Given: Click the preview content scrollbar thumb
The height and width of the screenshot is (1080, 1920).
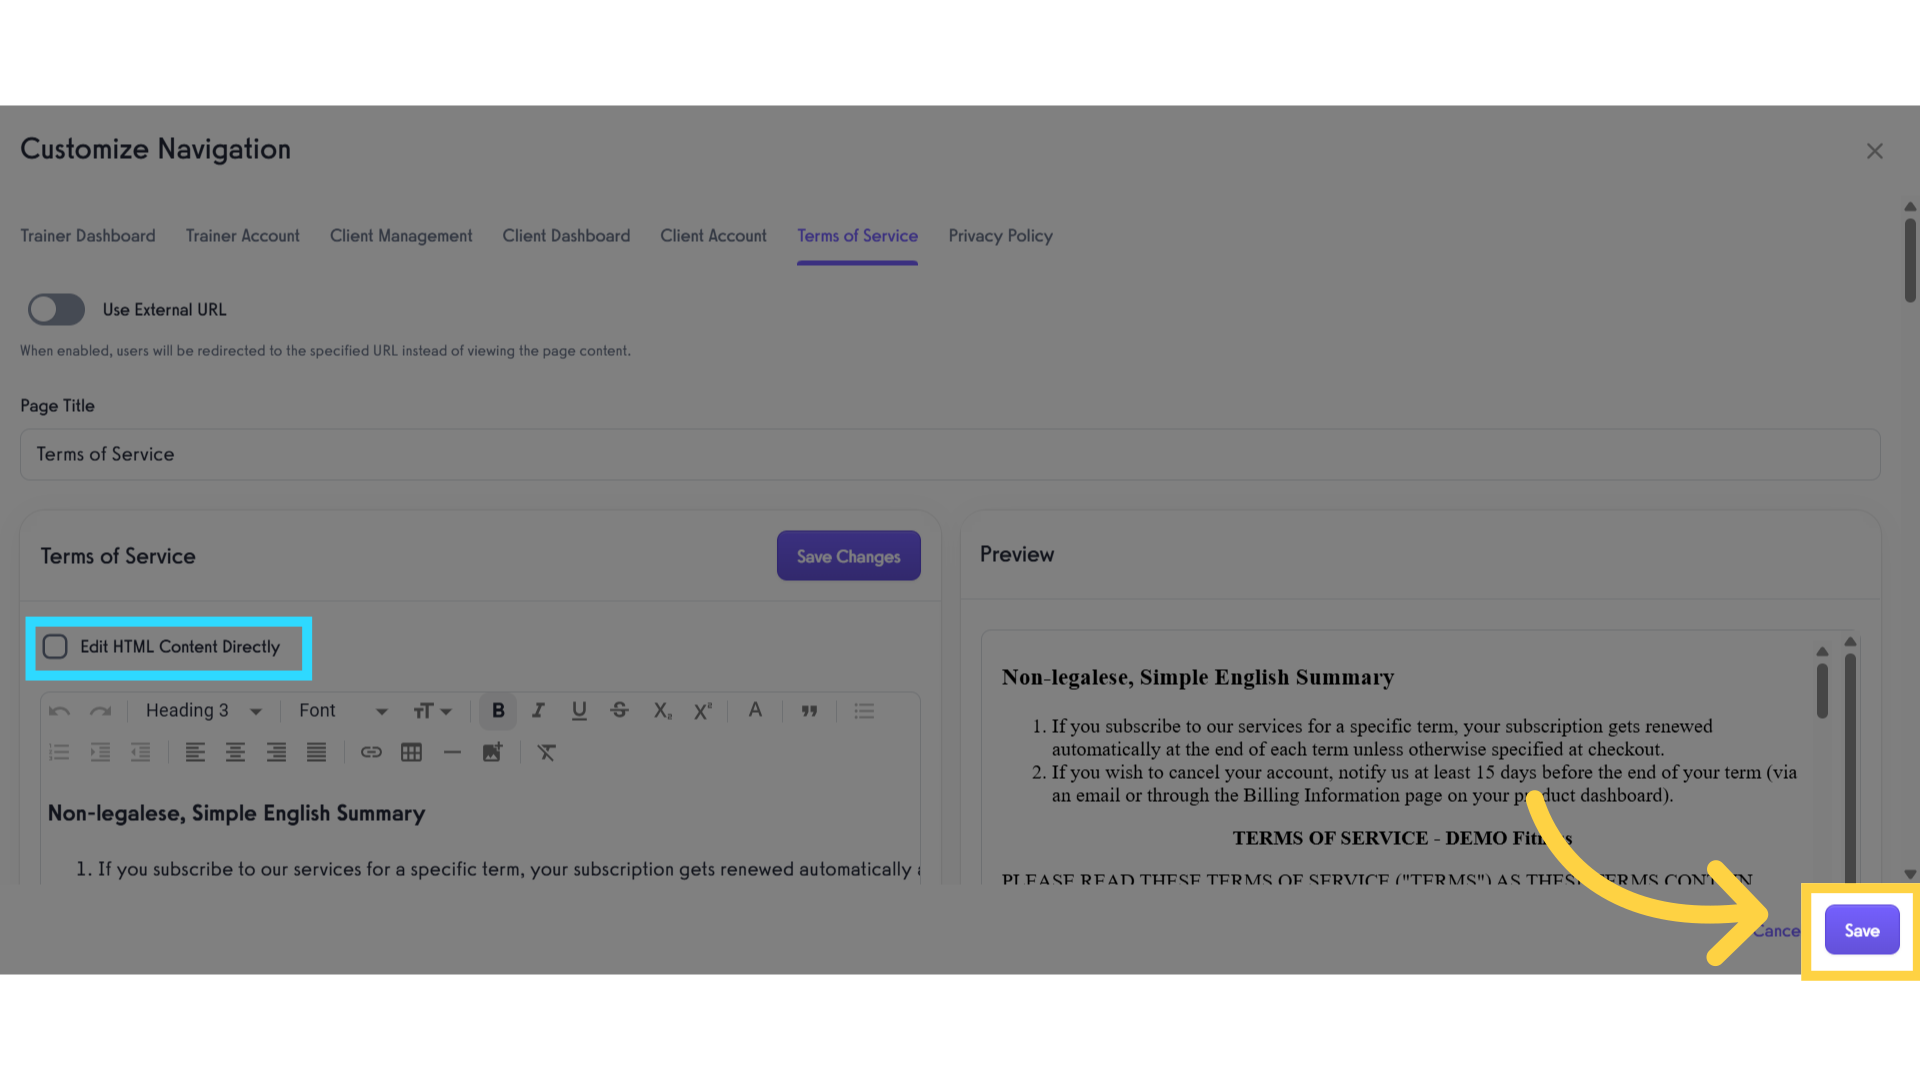Looking at the screenshot, I should (x=1822, y=690).
